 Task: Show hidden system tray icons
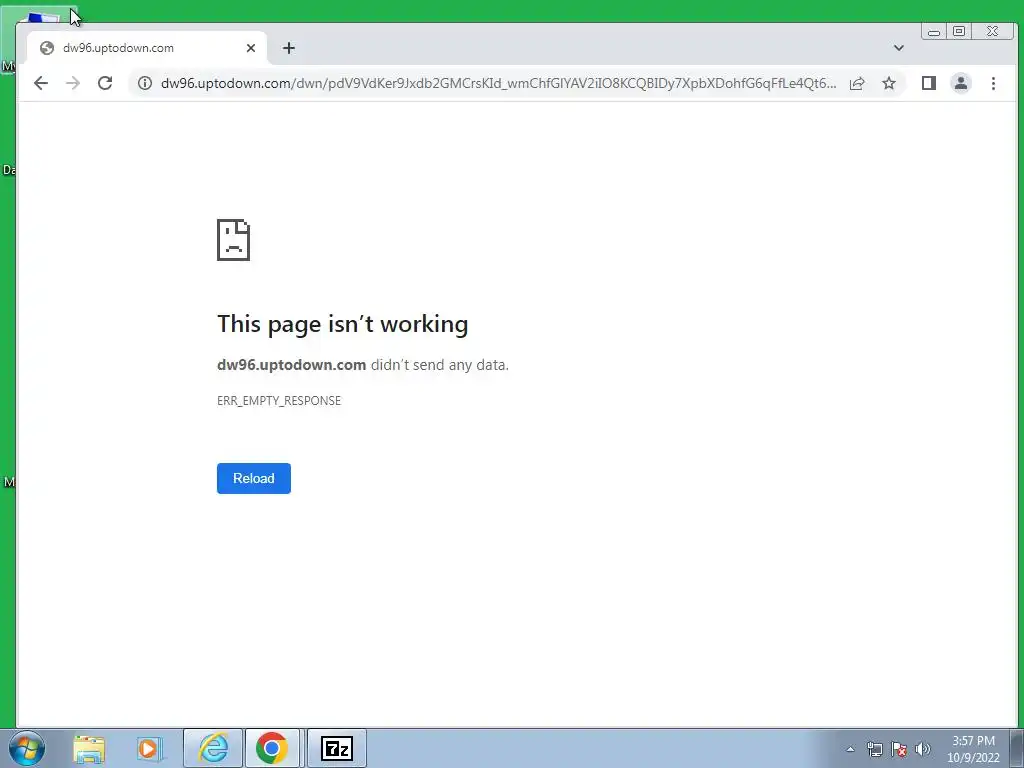850,749
